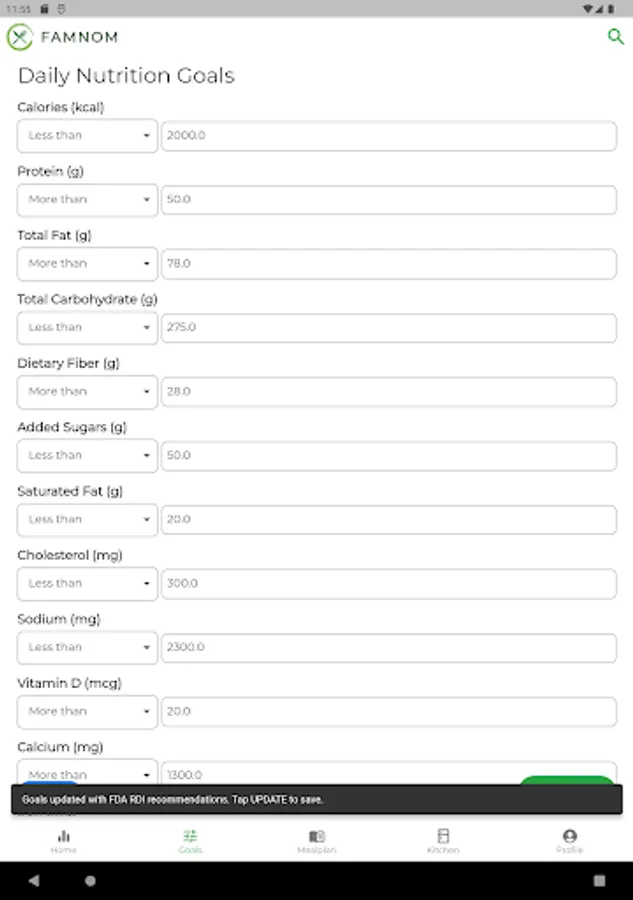This screenshot has width=633, height=900.
Task: Focus the Calories value field
Action: click(x=388, y=136)
